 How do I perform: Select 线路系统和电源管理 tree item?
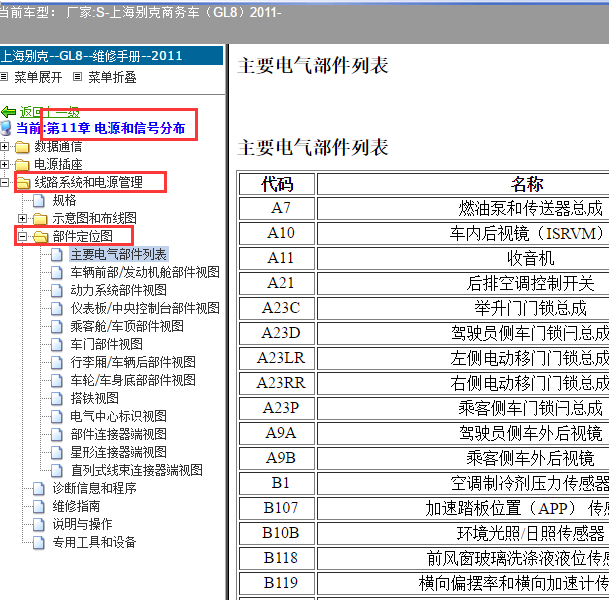(89, 182)
